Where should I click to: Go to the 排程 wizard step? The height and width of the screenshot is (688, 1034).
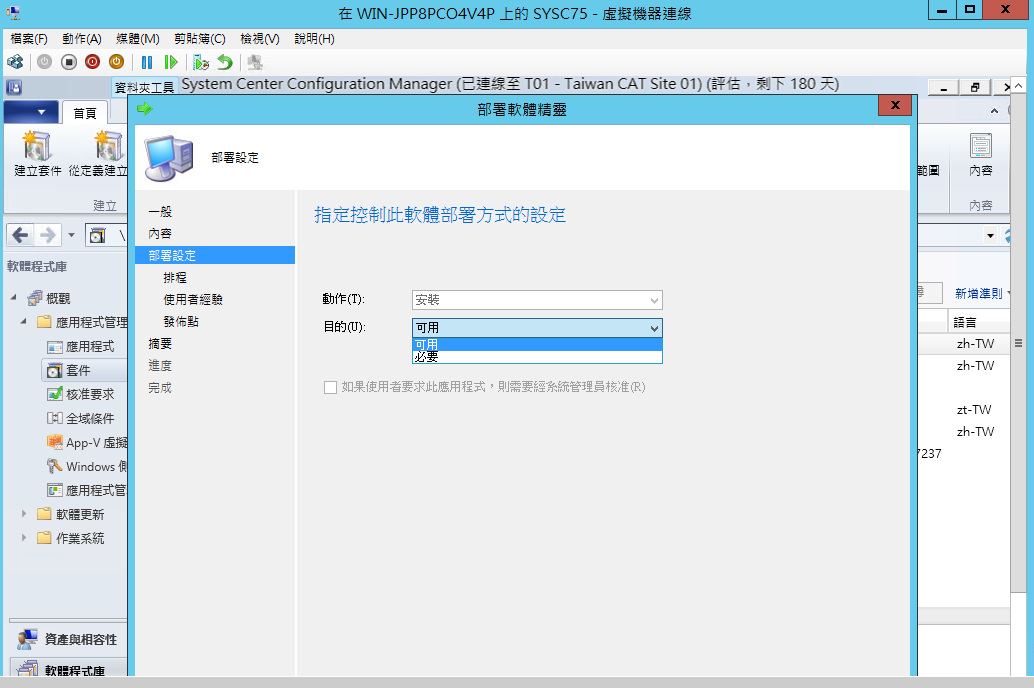coord(175,278)
